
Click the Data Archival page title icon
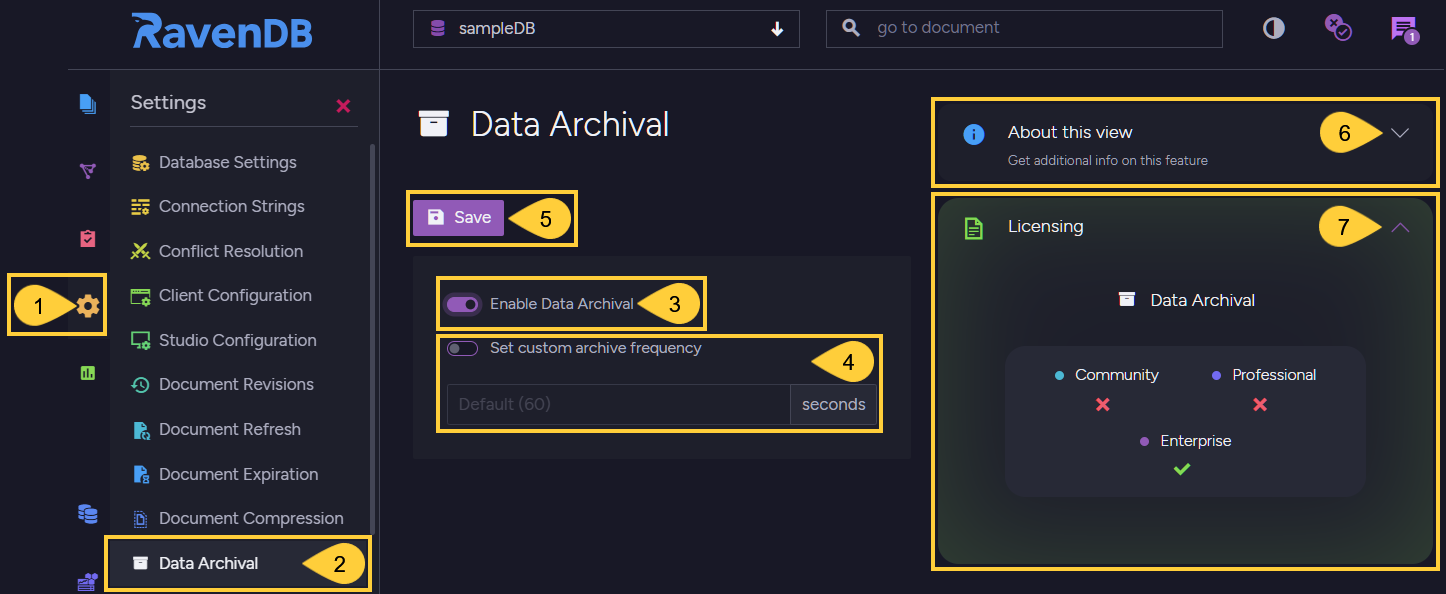tap(434, 124)
